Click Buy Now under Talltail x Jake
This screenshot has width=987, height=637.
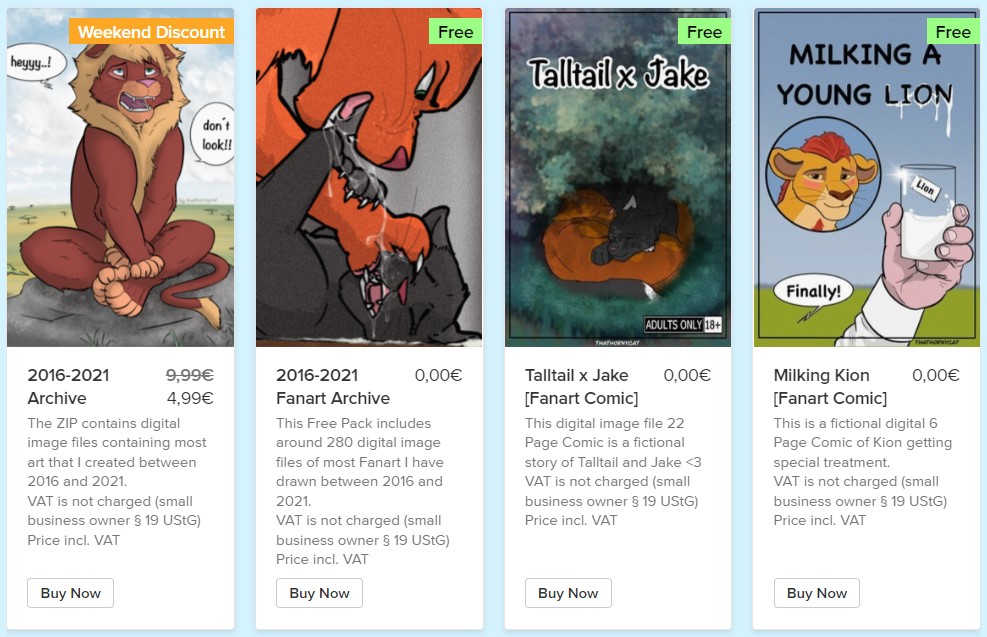click(568, 593)
